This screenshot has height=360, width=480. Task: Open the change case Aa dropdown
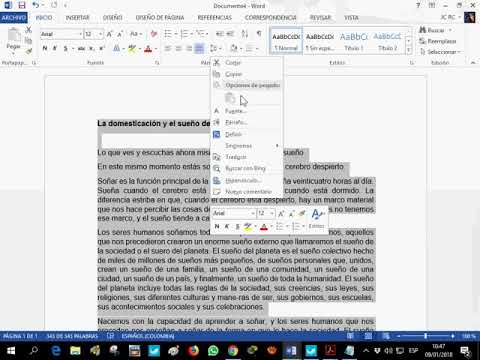136,34
